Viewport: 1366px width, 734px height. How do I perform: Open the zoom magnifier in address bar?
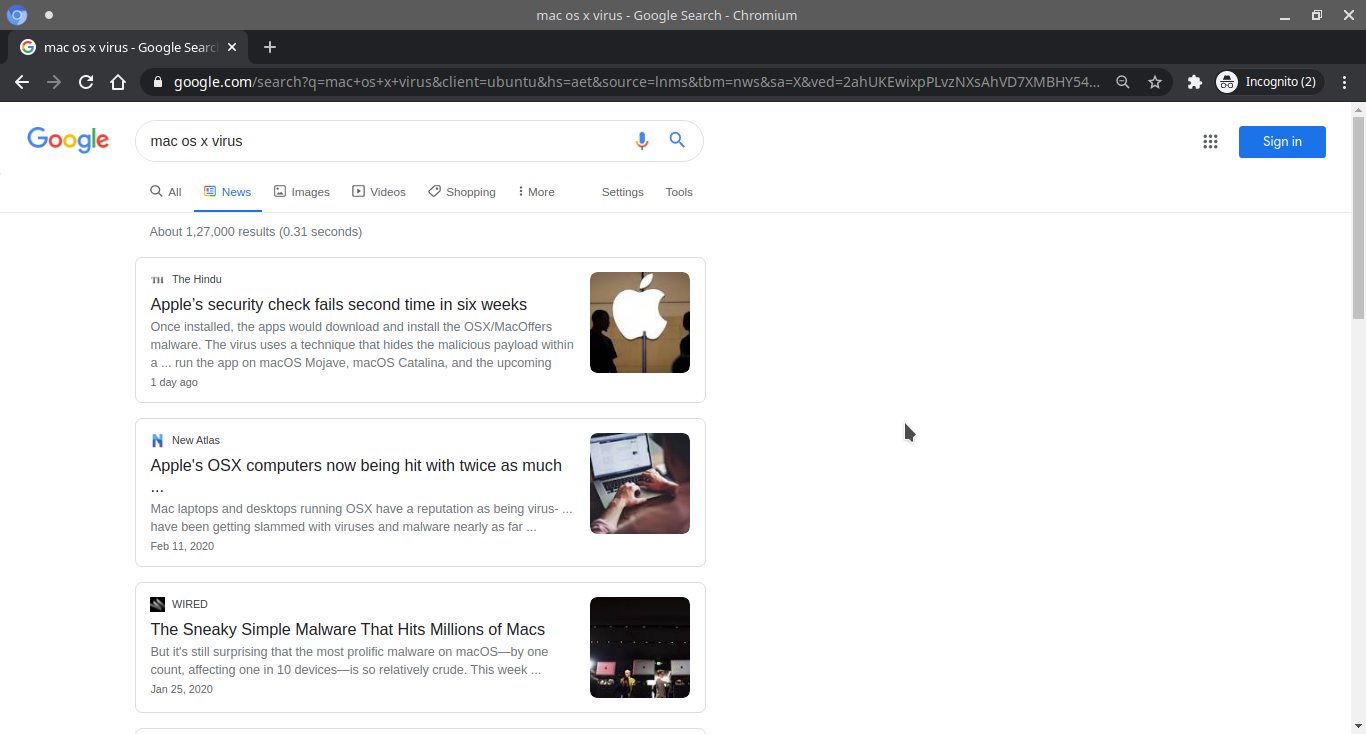click(1123, 82)
